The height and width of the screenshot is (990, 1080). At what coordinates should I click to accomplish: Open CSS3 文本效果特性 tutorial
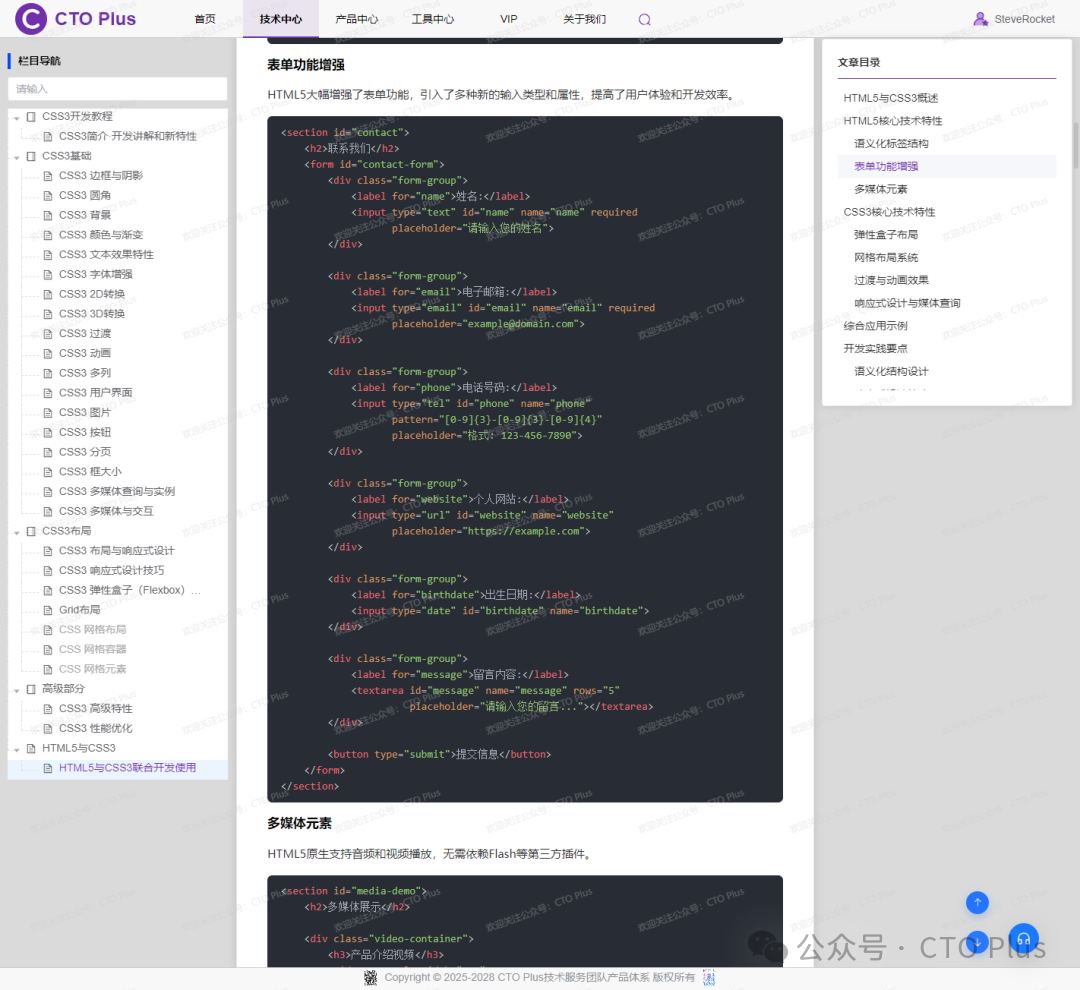106,255
